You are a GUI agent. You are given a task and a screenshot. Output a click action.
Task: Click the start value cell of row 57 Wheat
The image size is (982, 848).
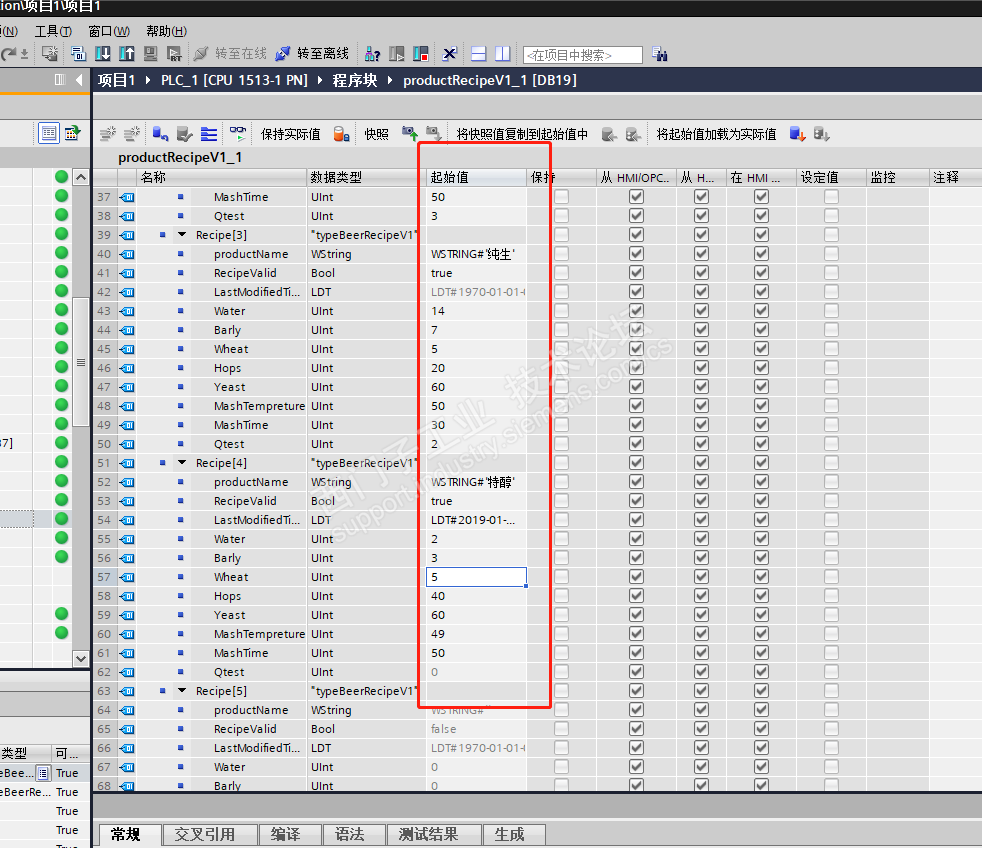477,577
